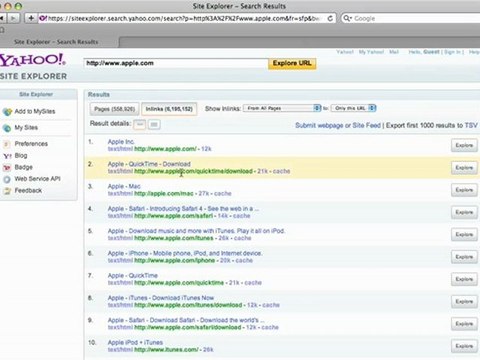Screen dimensions: 480x360
Task: Click the Yahoo! logo
Action: [33, 60]
